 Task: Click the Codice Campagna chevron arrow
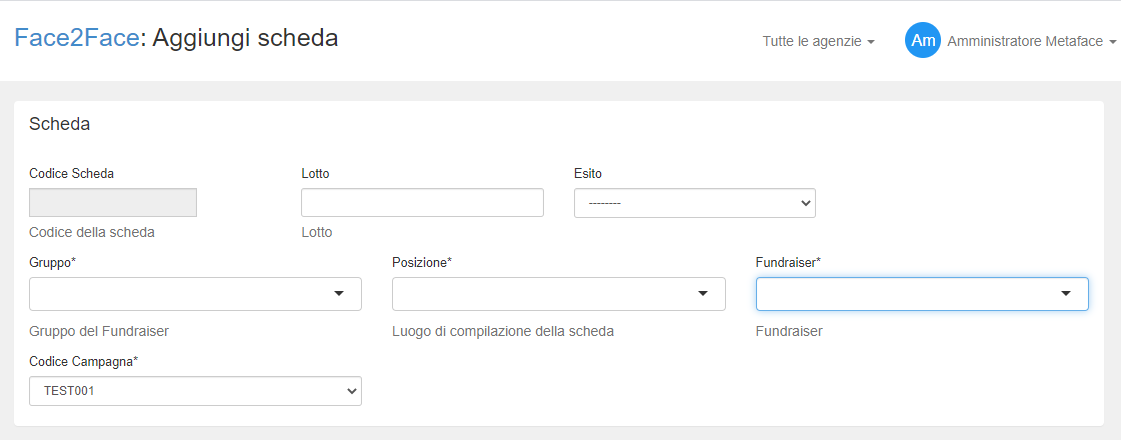351,392
